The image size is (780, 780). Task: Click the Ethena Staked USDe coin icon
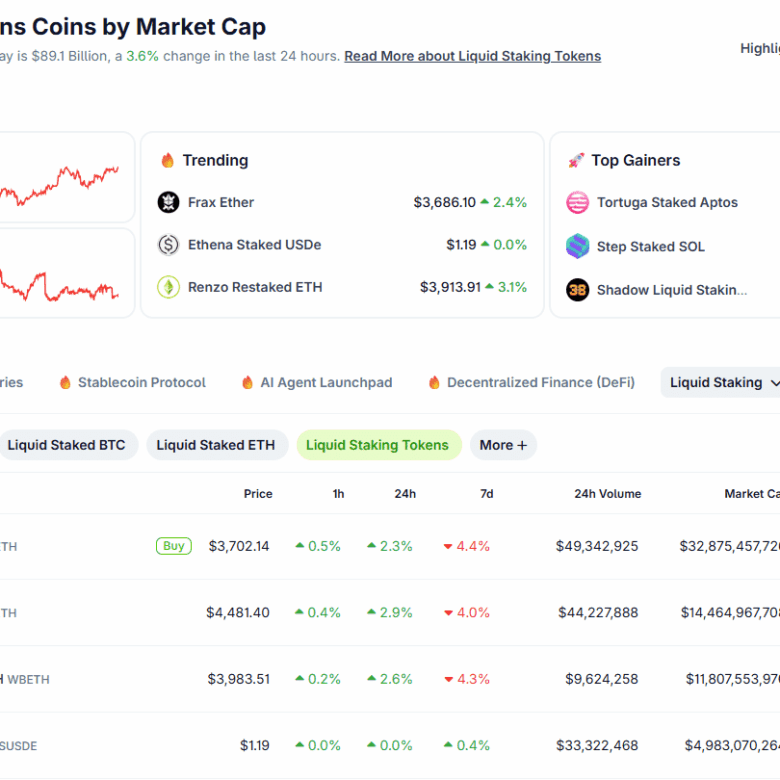pyautogui.click(x=168, y=245)
